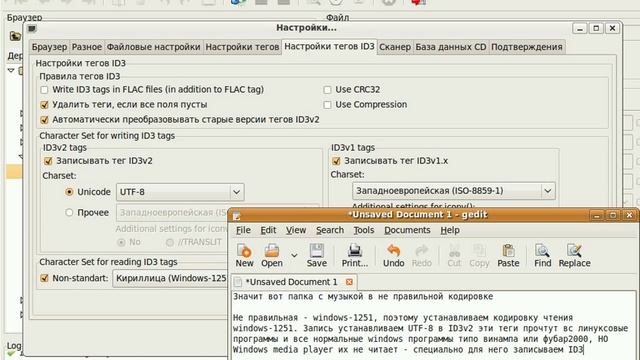Image resolution: width=640 pixels, height=360 pixels.
Task: Click the gedit window icon in titlebar
Action: pos(236,216)
